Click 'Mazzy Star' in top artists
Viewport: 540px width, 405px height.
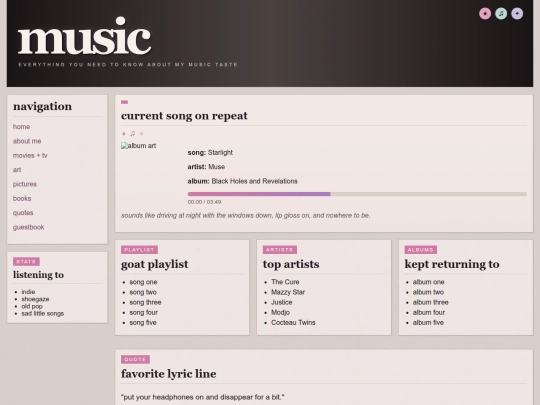[288, 292]
